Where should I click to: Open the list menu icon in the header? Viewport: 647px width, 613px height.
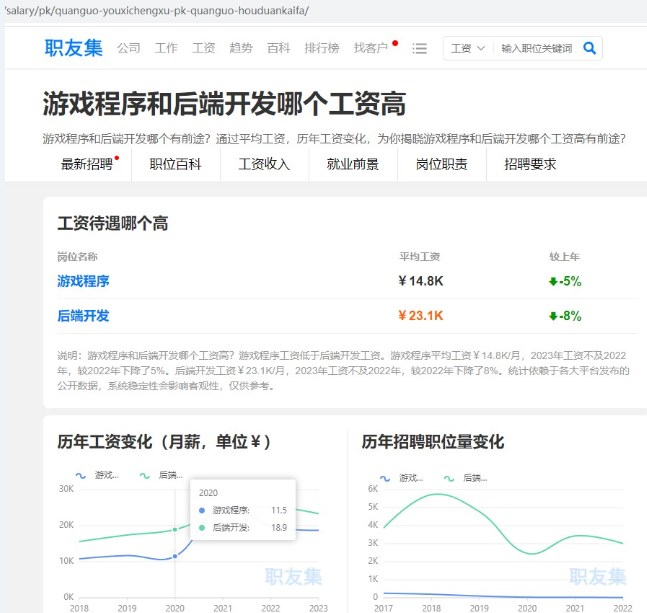pyautogui.click(x=419, y=49)
